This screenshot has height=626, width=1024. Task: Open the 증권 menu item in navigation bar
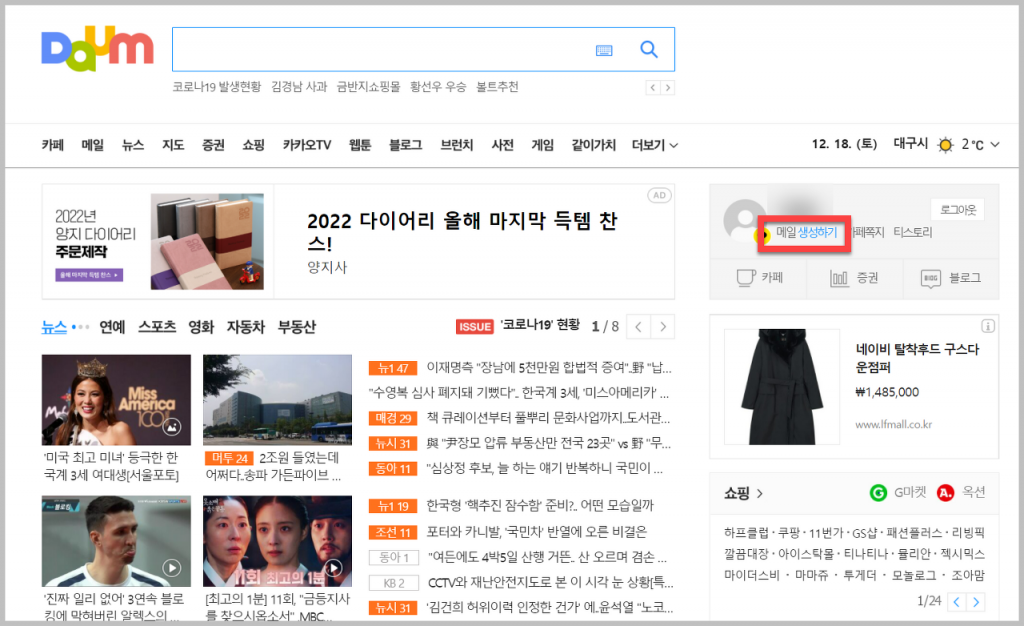pyautogui.click(x=213, y=145)
